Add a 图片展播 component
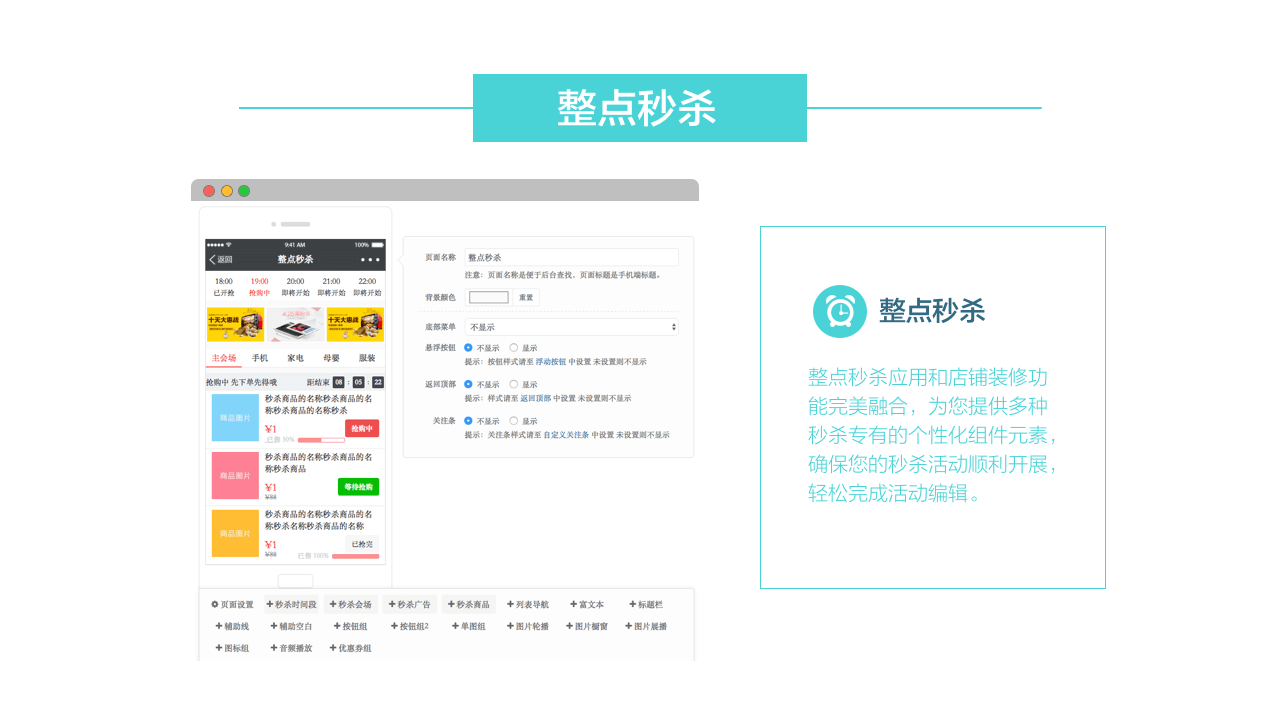The height and width of the screenshot is (720, 1280). point(646,627)
